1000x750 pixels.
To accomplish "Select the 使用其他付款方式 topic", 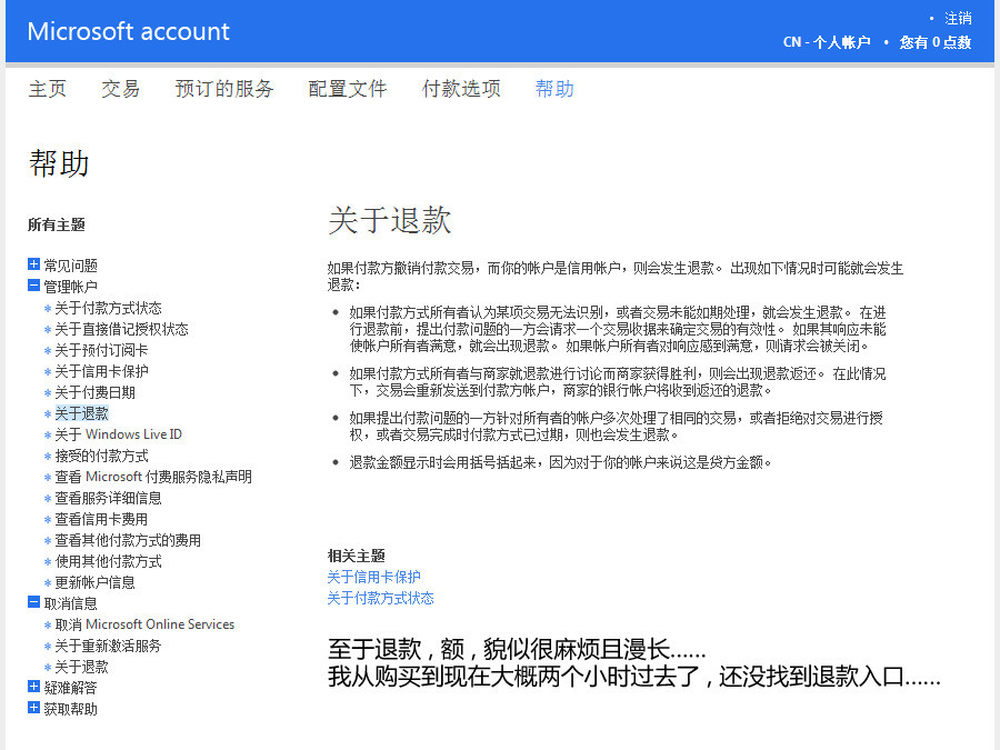I will click(x=108, y=561).
